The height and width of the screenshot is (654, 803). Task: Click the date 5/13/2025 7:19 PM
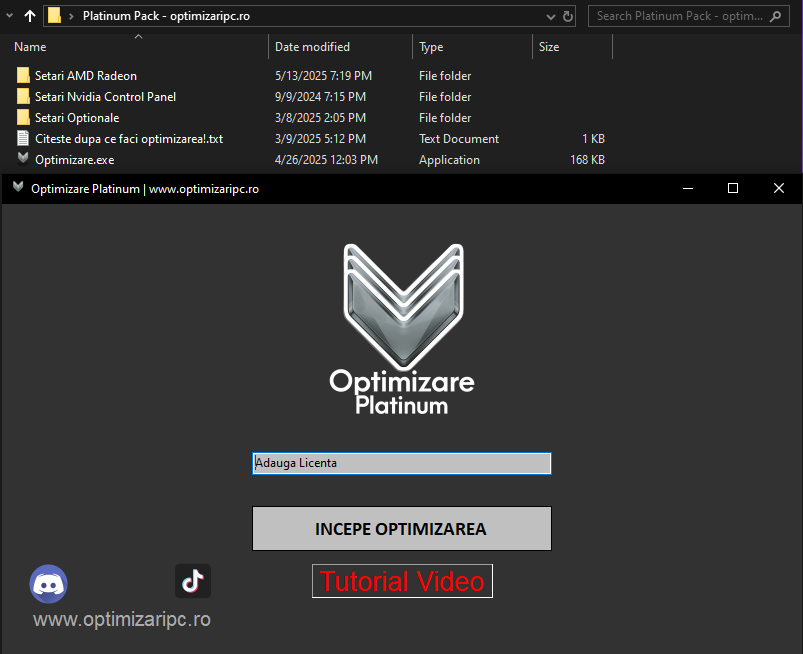point(323,76)
